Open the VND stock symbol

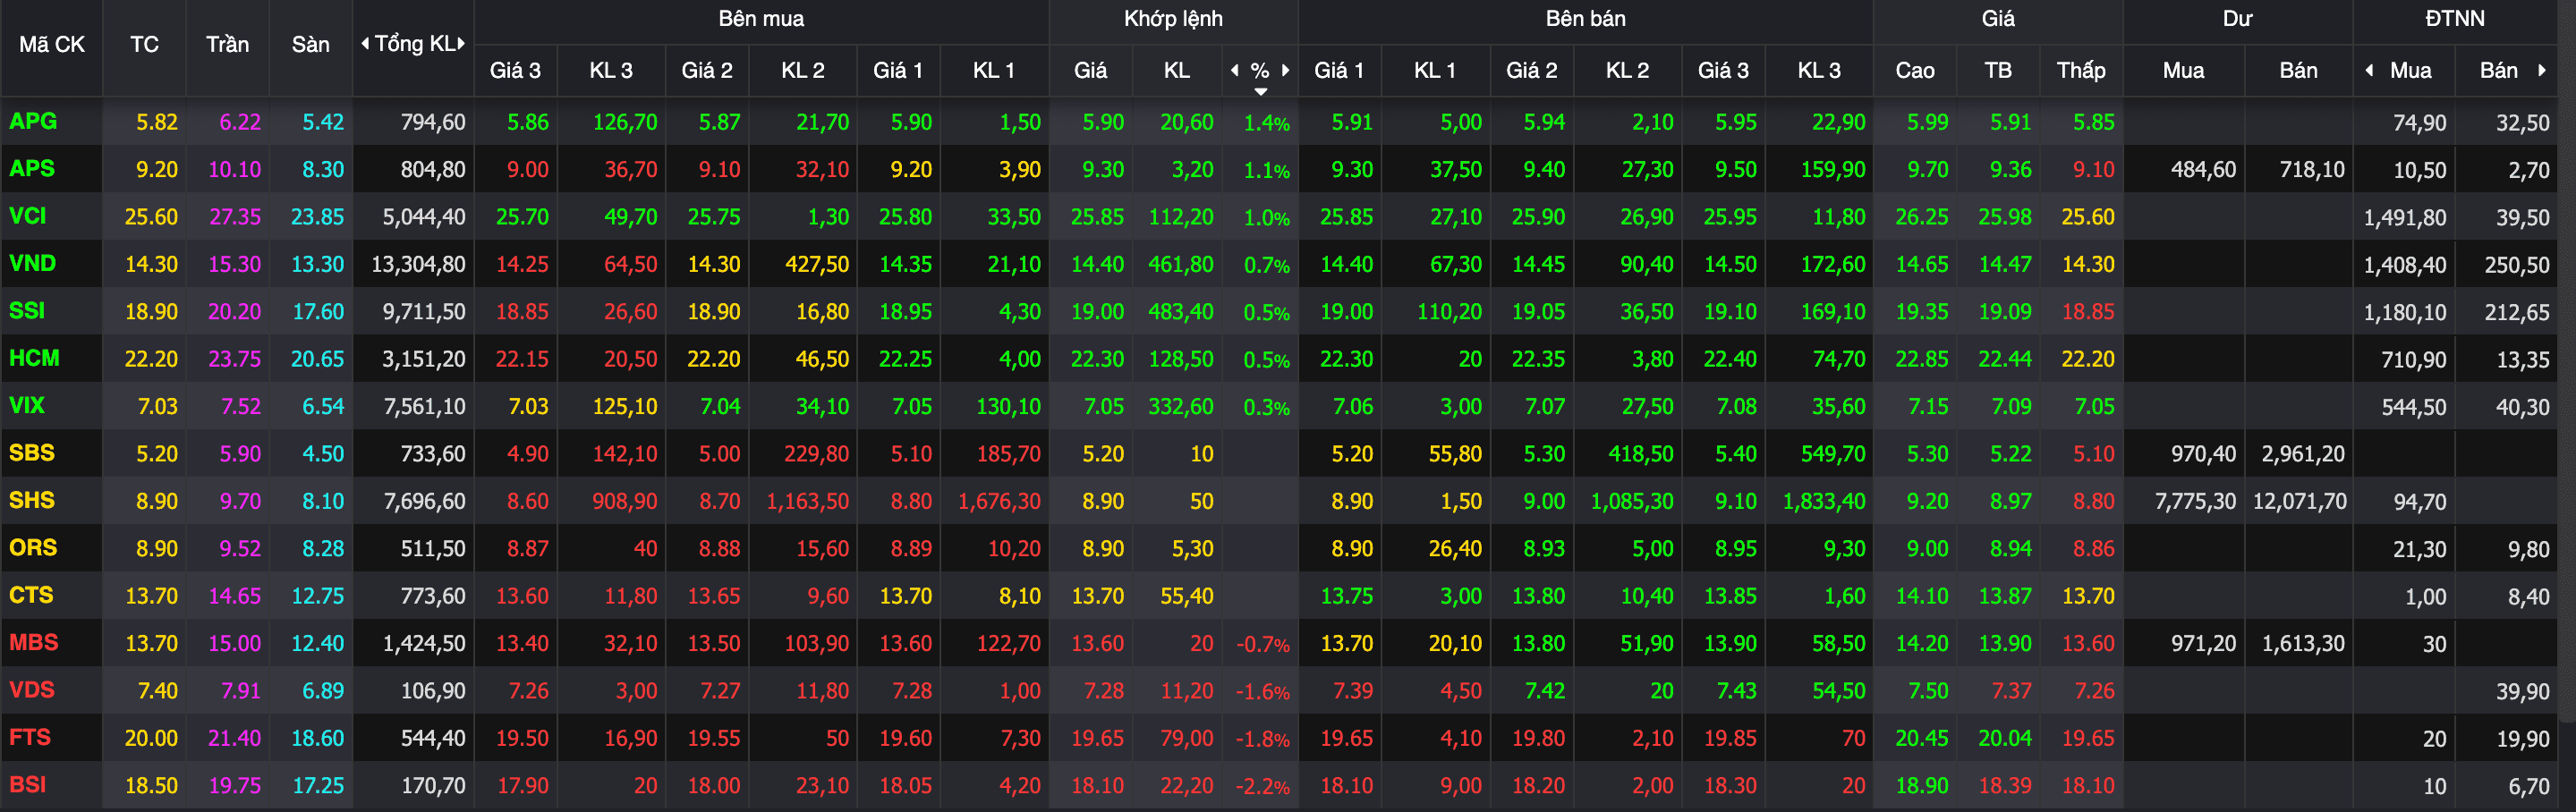tap(33, 263)
